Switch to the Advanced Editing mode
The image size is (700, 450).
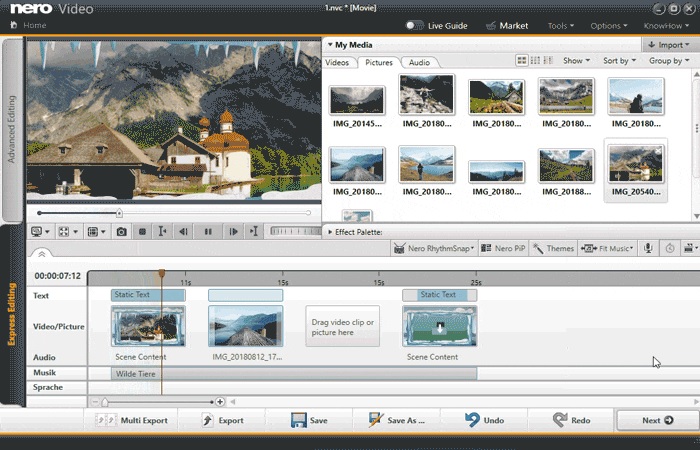coord(11,130)
